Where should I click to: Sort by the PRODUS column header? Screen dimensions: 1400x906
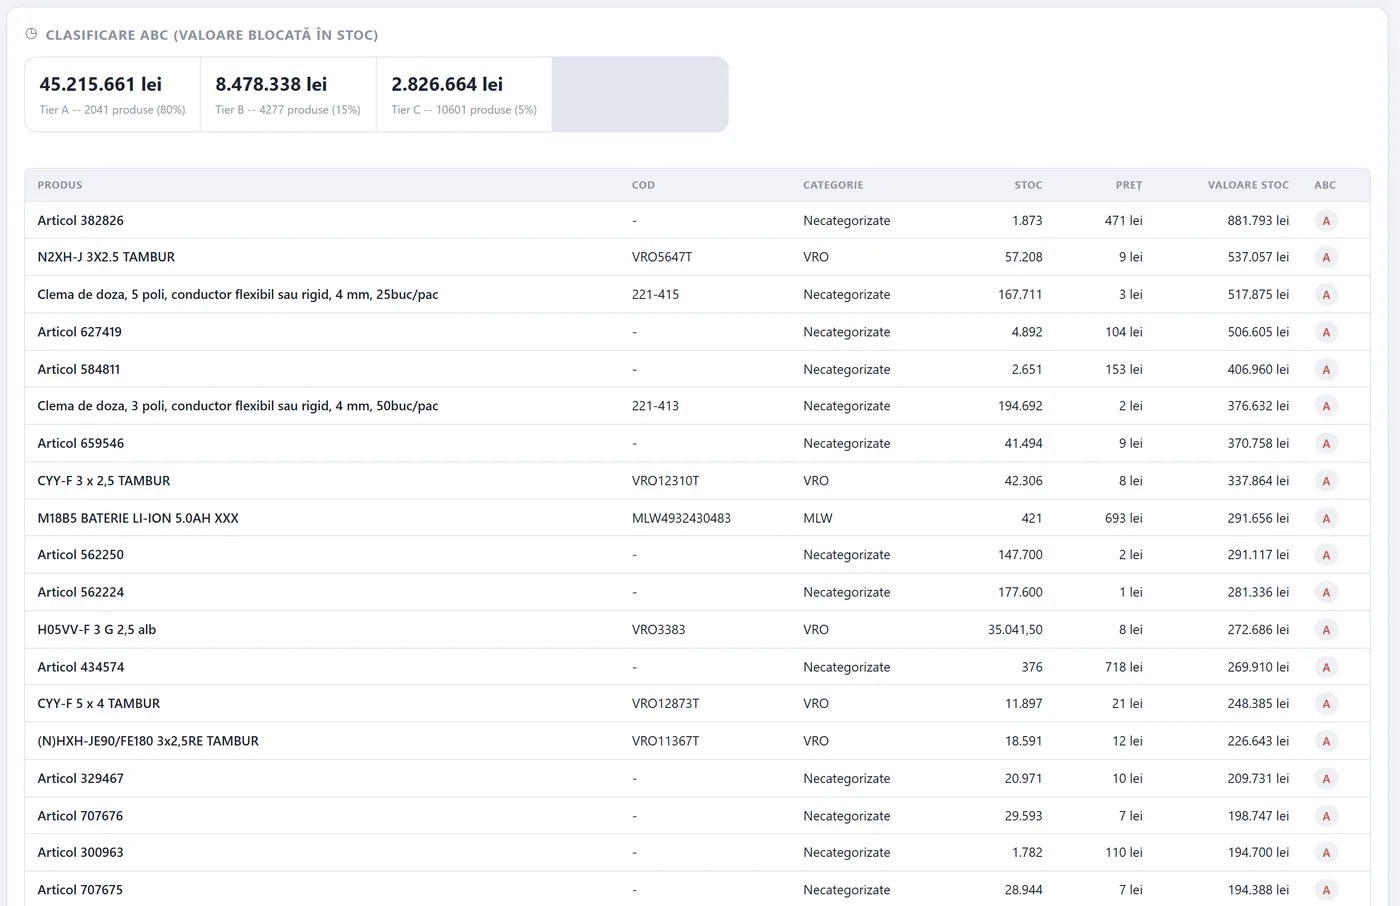click(60, 185)
